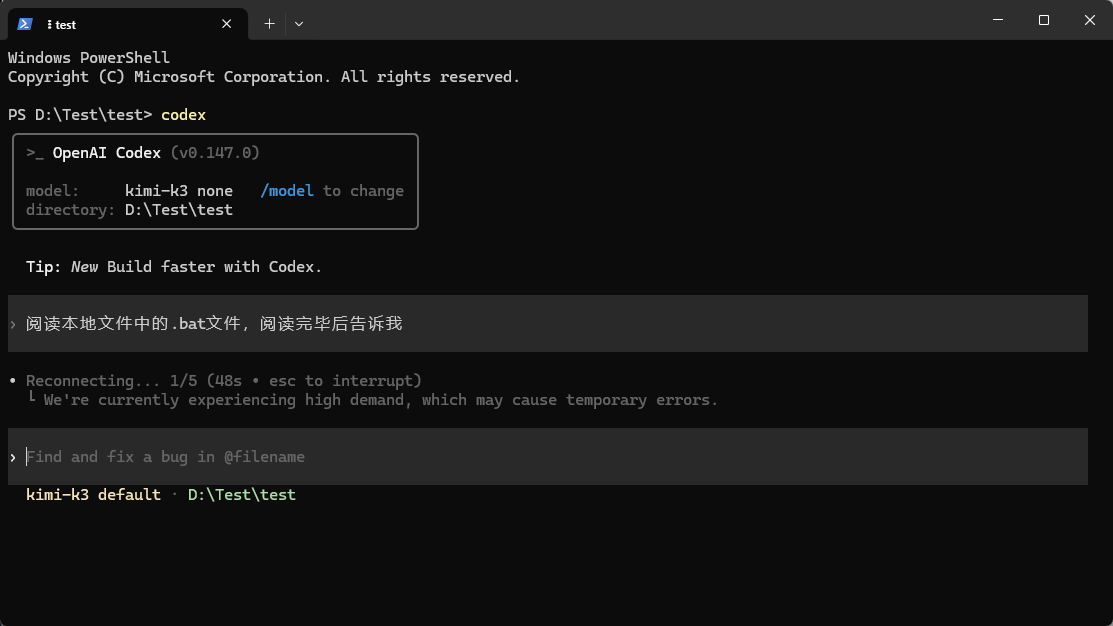This screenshot has width=1113, height=626.
Task: Click the Find and fix a bug prompt input
Action: point(547,456)
